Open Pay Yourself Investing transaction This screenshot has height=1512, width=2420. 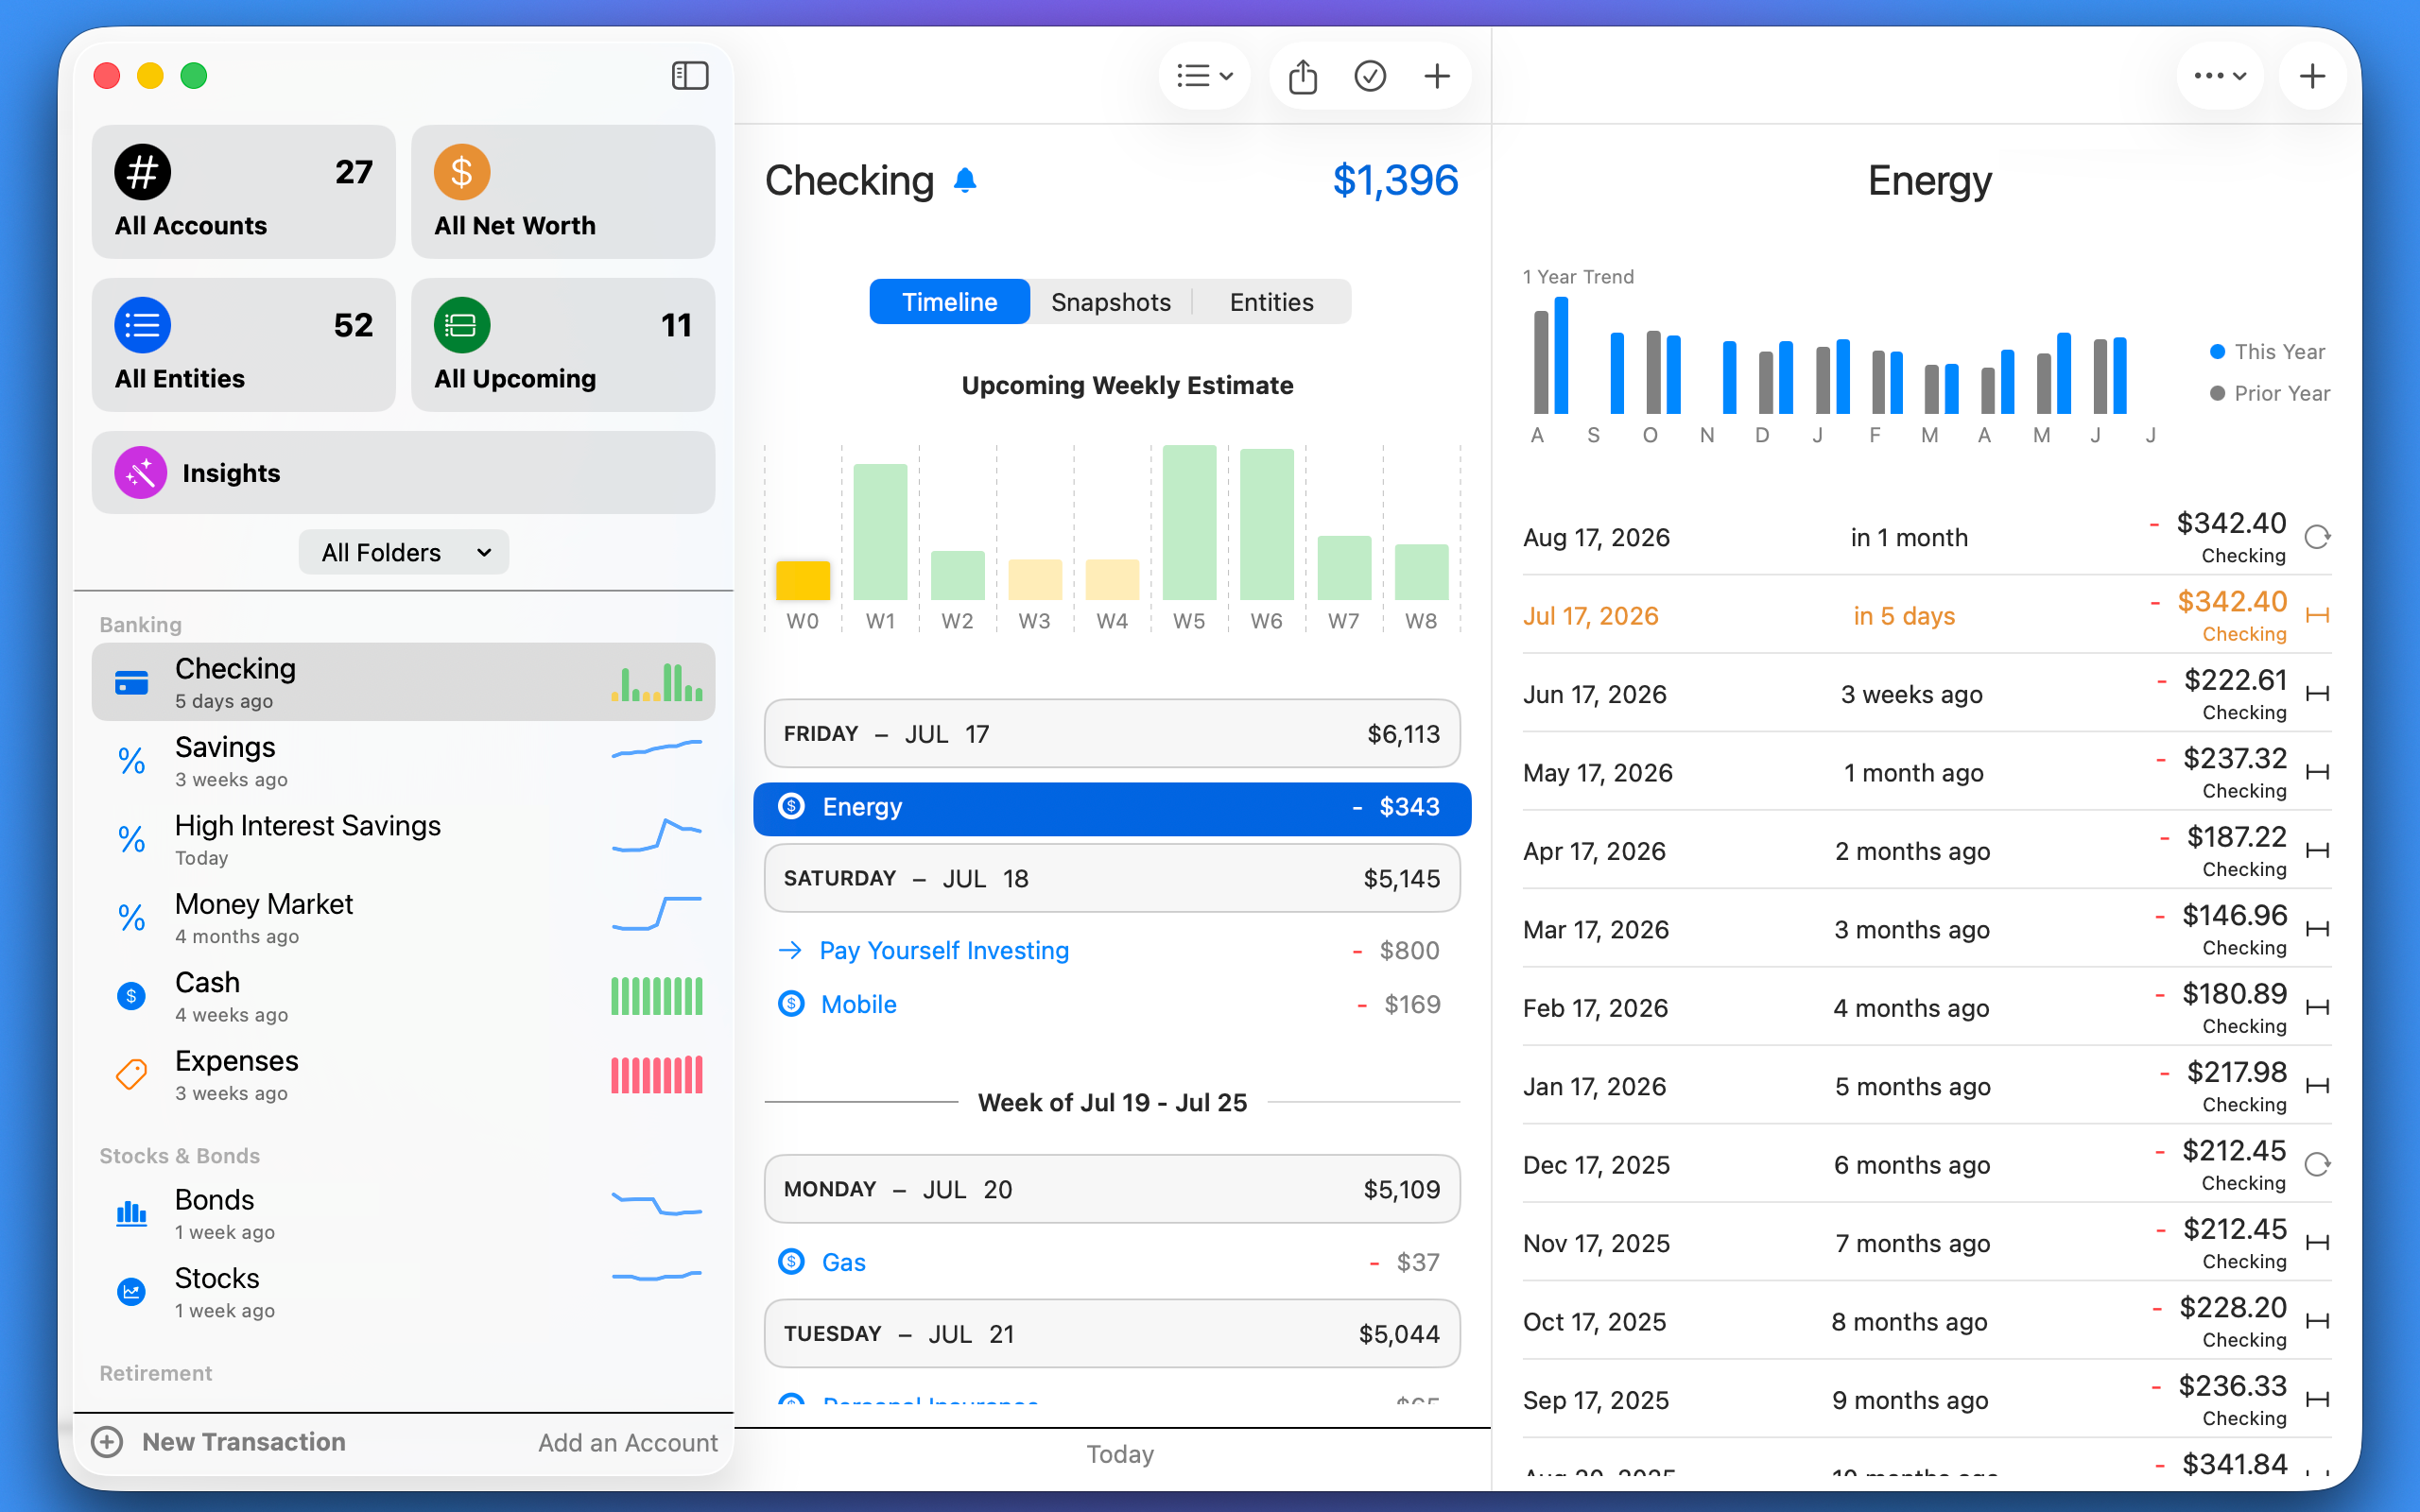1111,950
